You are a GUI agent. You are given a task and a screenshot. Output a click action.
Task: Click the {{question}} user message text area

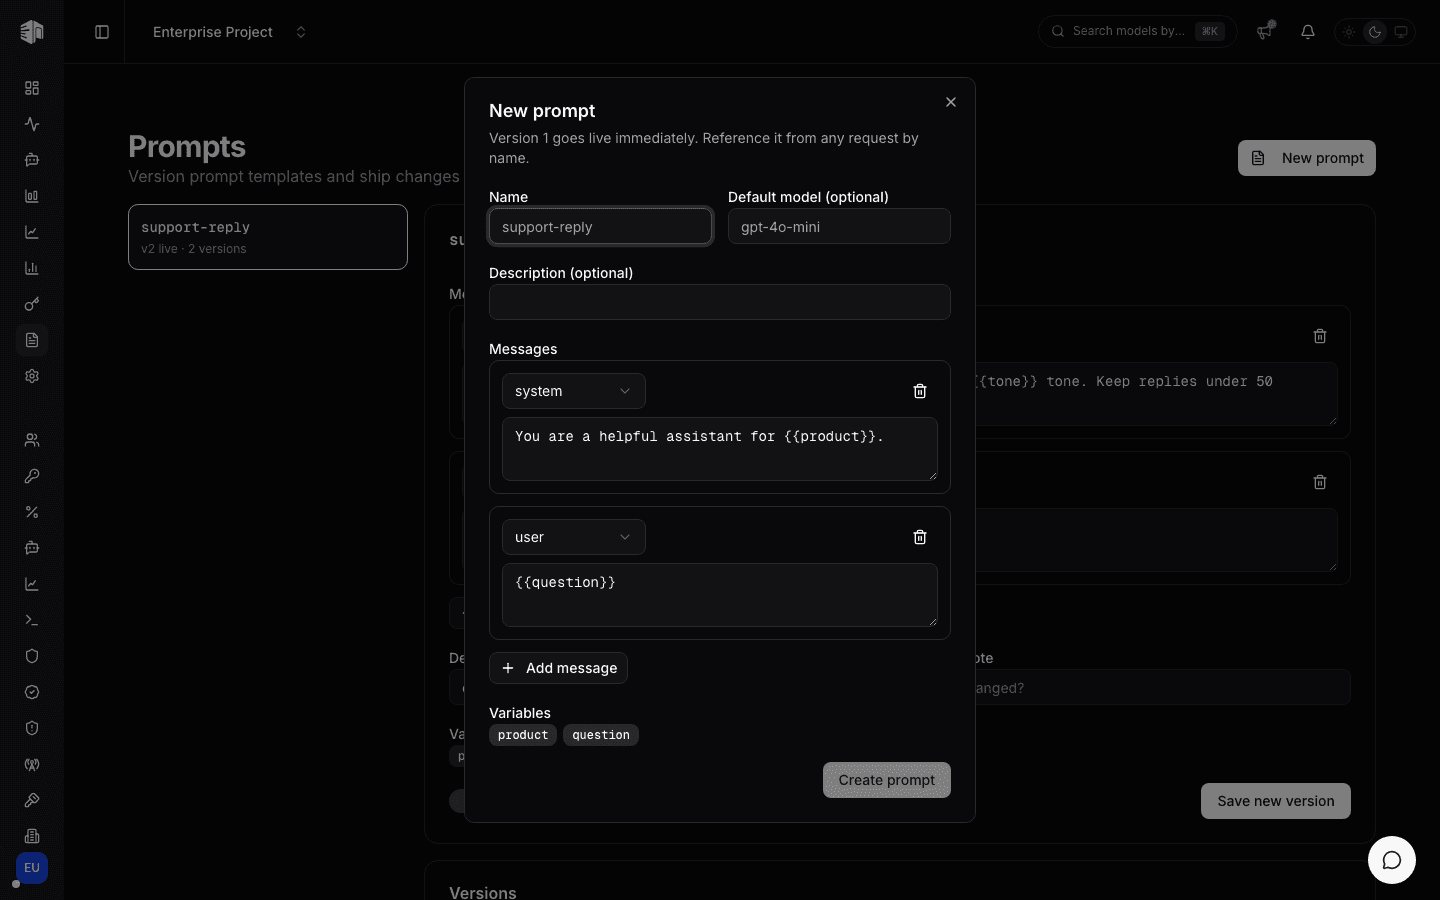click(720, 595)
